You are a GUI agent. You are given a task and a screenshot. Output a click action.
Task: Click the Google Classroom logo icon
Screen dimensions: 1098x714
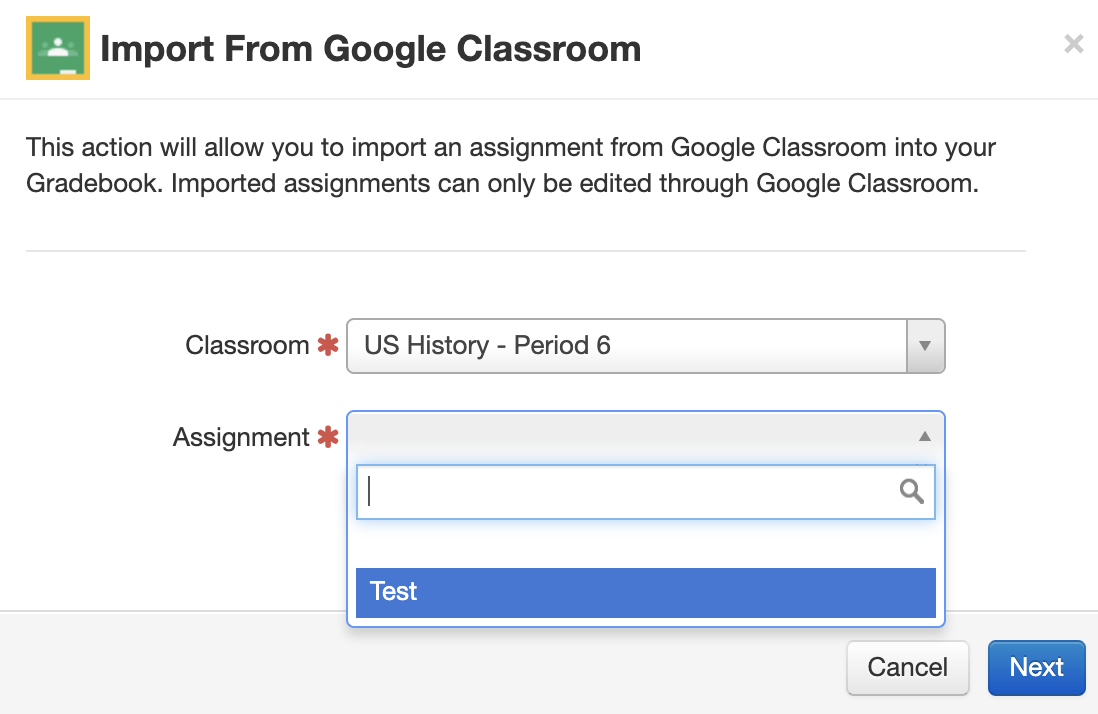pyautogui.click(x=58, y=48)
